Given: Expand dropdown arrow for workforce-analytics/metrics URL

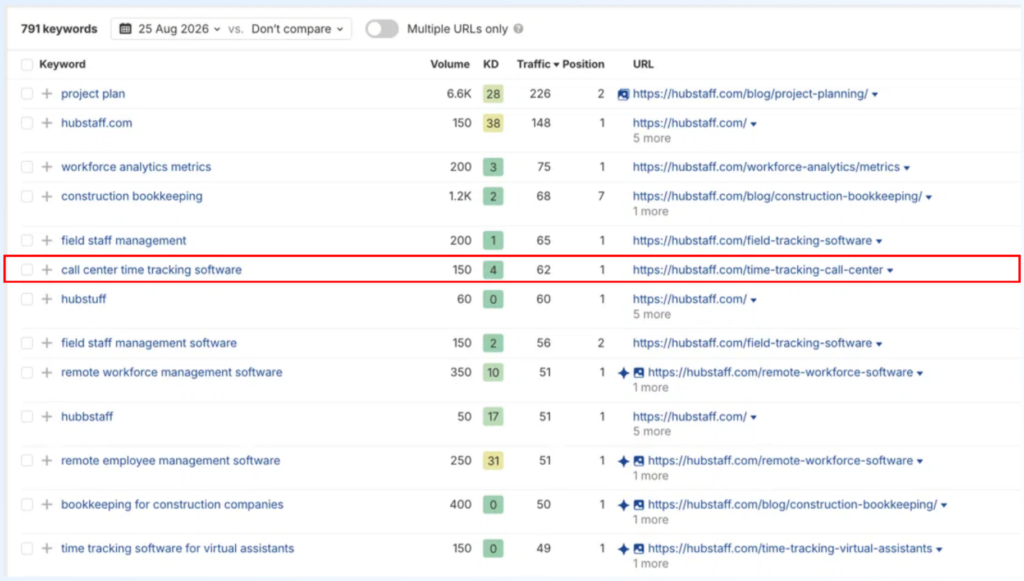Looking at the screenshot, I should (906, 168).
